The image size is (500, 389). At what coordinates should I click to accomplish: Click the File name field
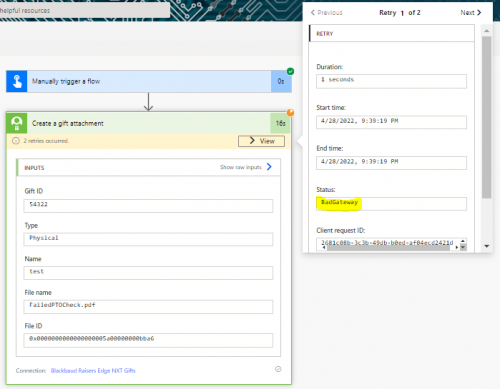pos(148,307)
